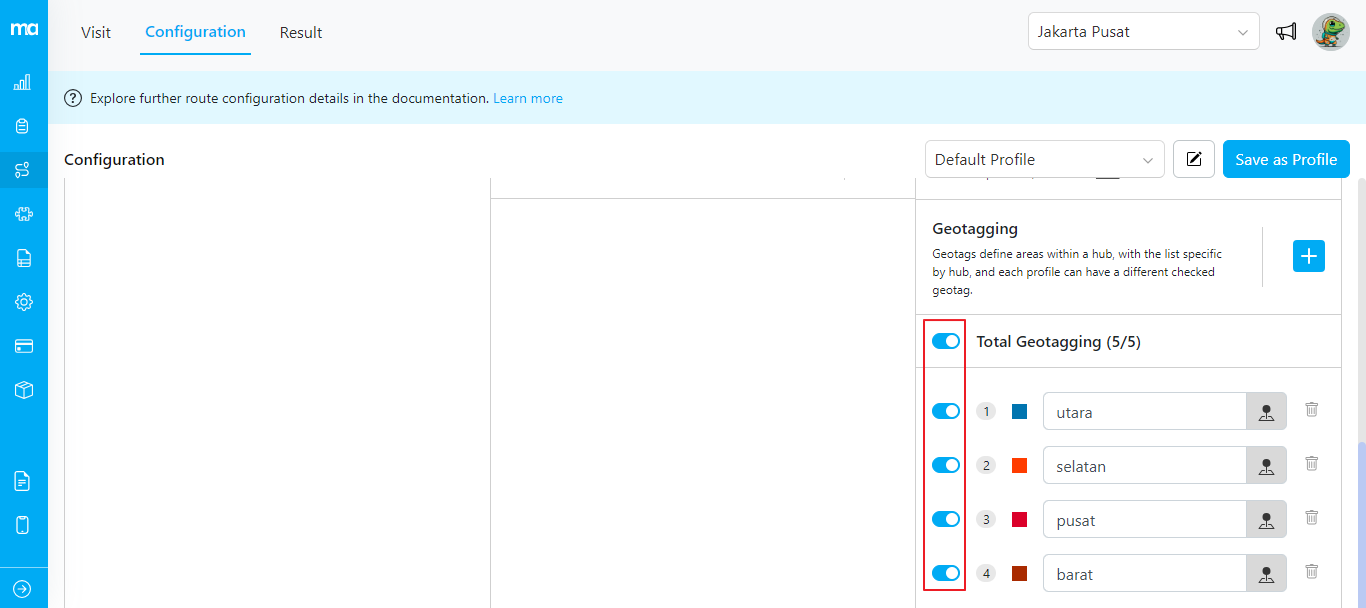Click the sidebar credit card icon
This screenshot has height=608, width=1366.
[x=23, y=346]
